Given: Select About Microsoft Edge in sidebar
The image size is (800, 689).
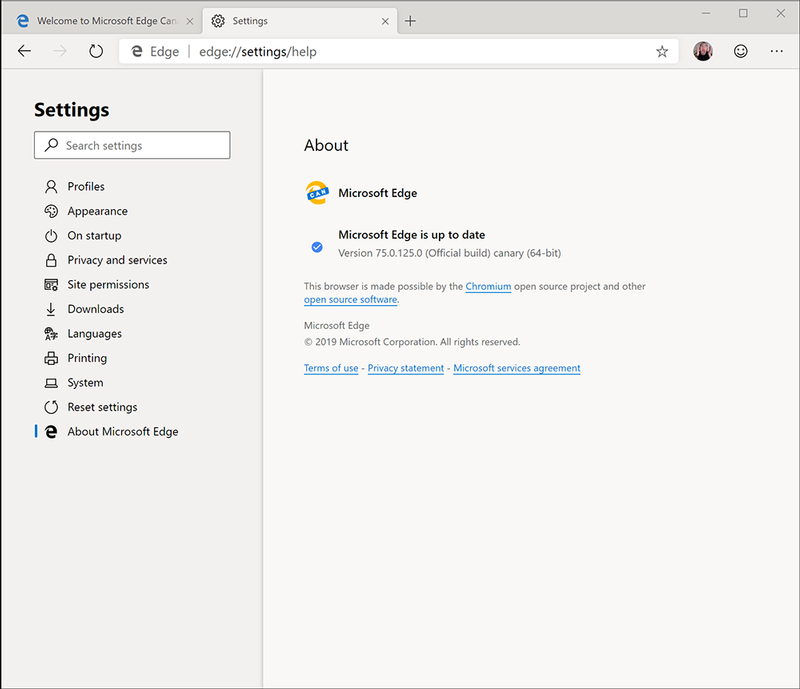Looking at the screenshot, I should [123, 431].
